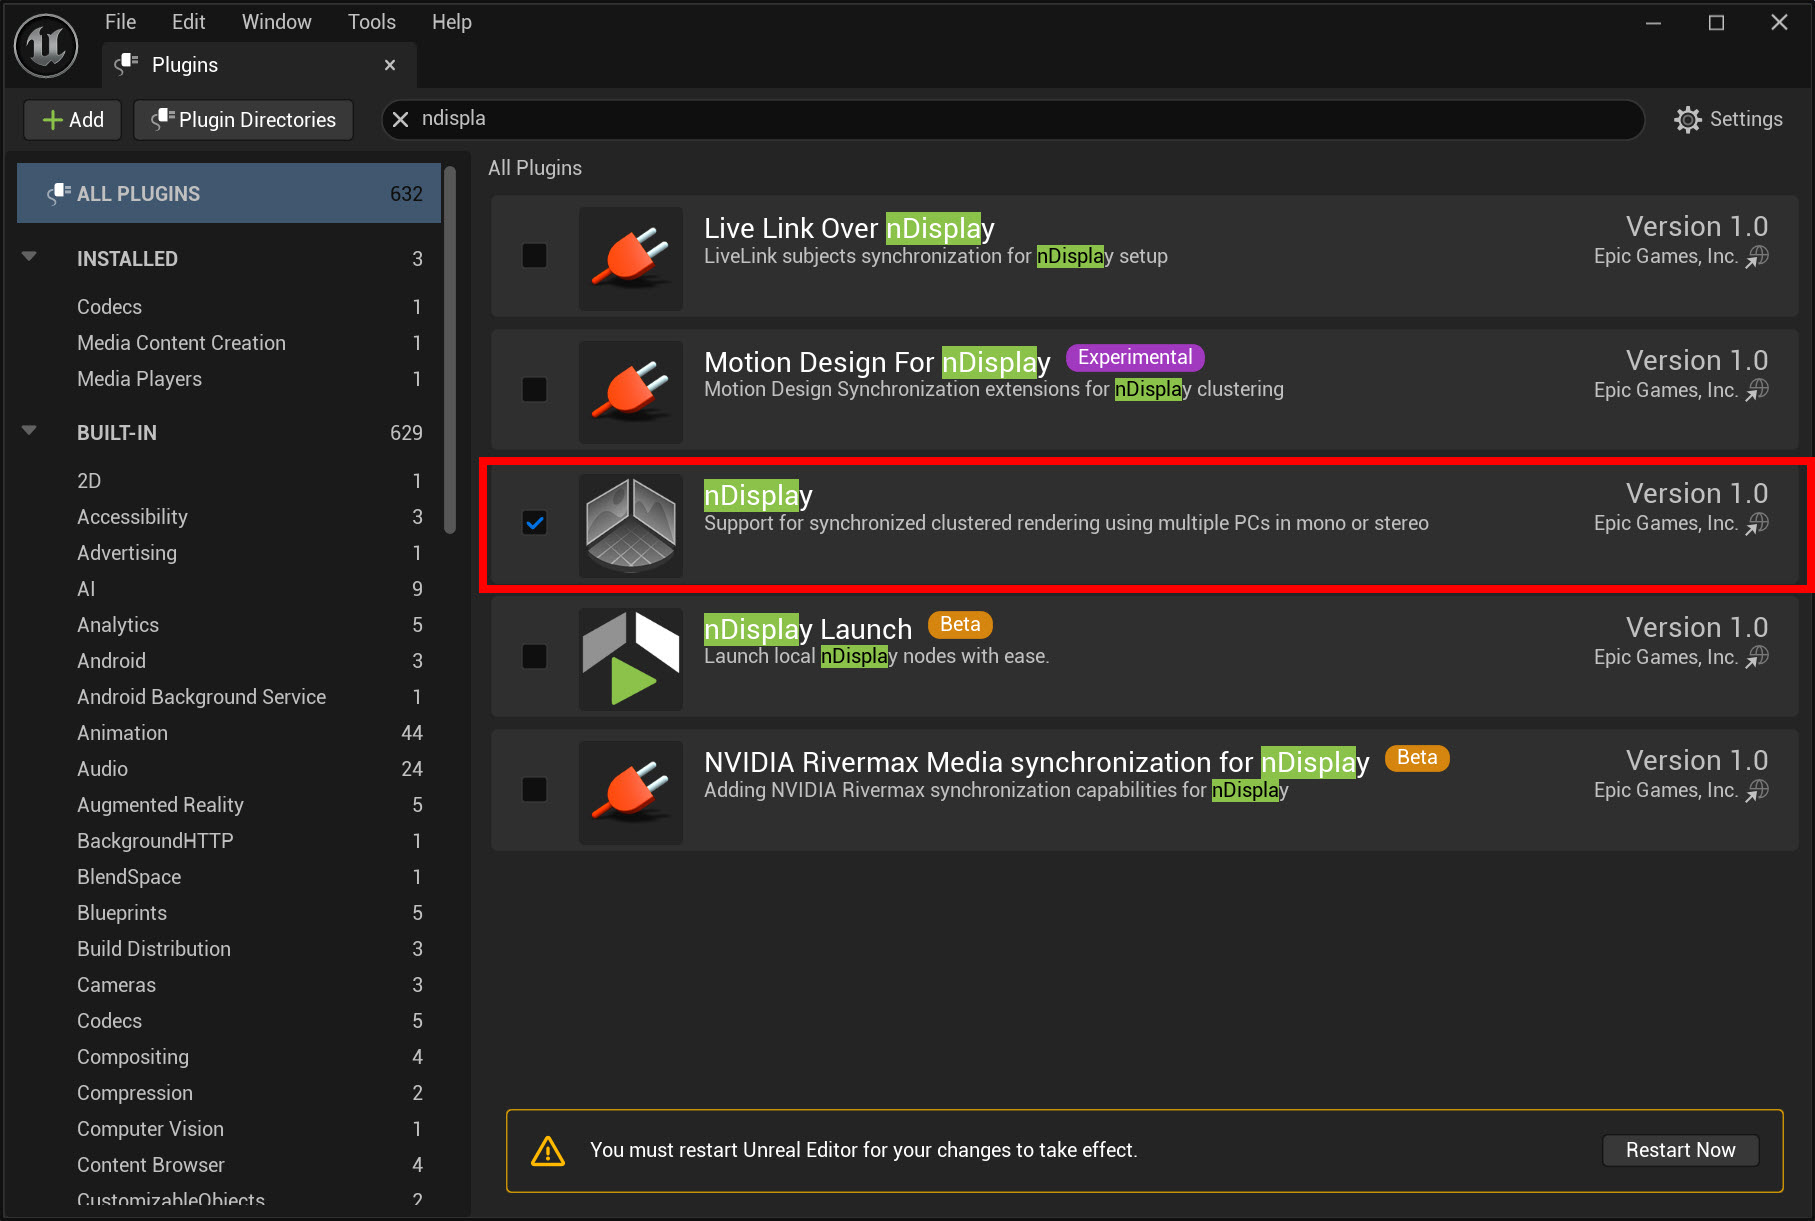Image resolution: width=1815 pixels, height=1221 pixels.
Task: Enable the nDisplay Launch checkbox
Action: pyautogui.click(x=535, y=656)
